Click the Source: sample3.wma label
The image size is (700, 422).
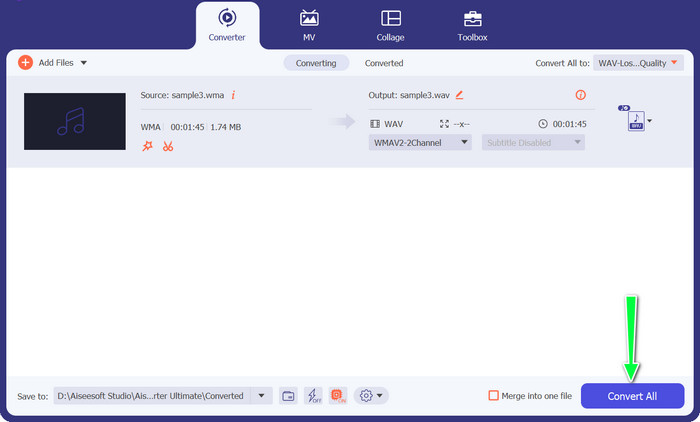[x=182, y=95]
